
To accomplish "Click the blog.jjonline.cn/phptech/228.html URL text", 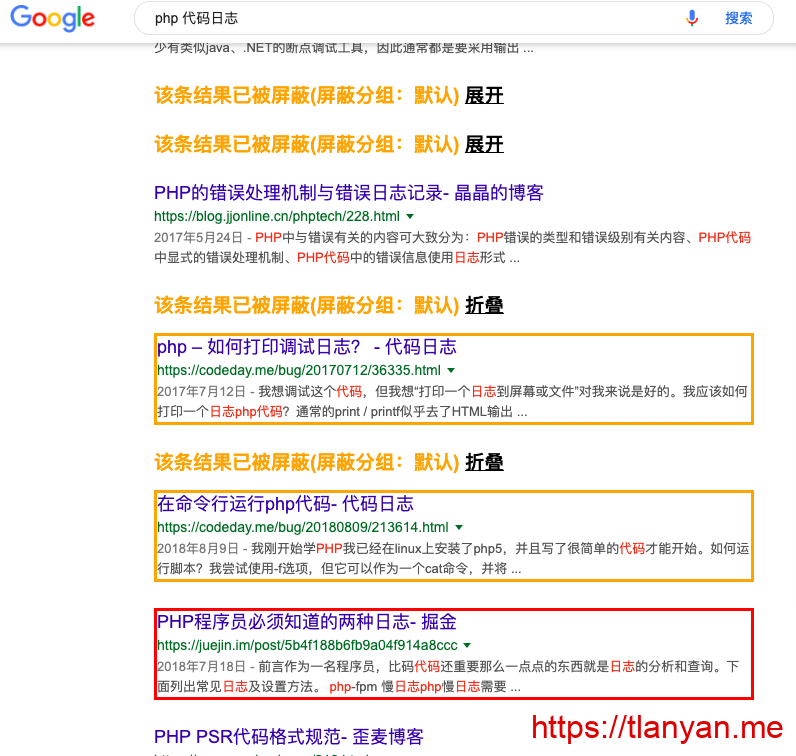I will [276, 216].
